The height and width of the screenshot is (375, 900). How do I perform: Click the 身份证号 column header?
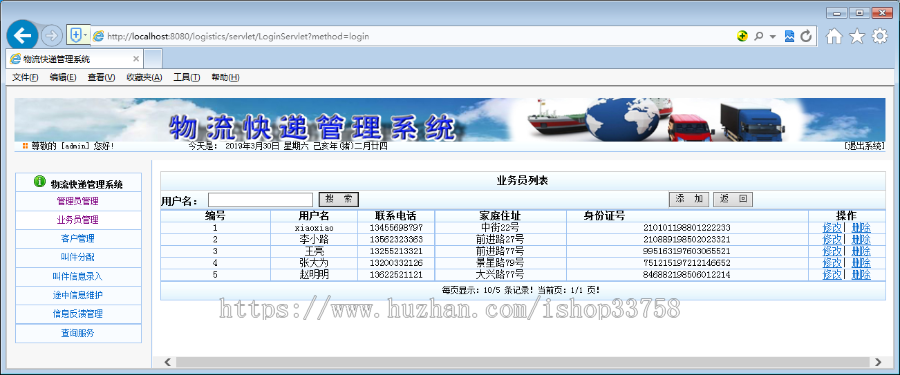(604, 216)
